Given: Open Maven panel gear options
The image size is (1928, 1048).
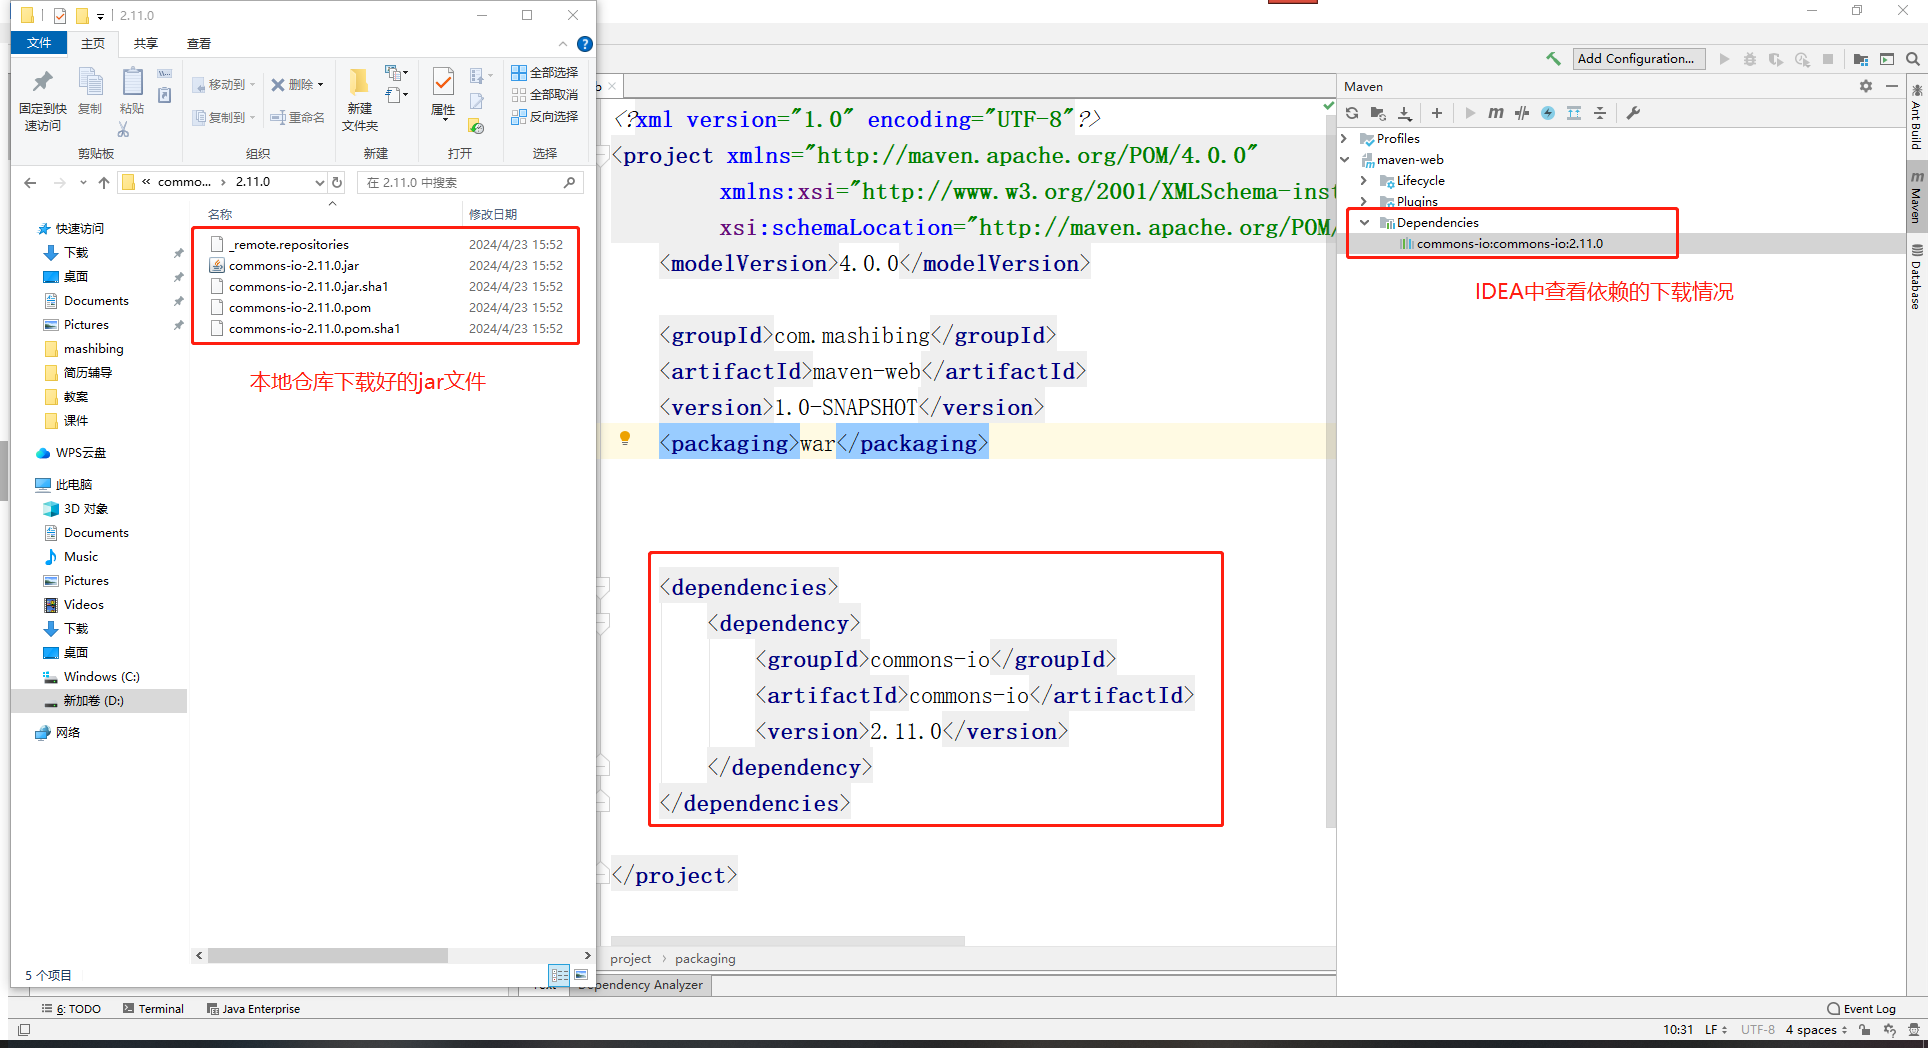Looking at the screenshot, I should (1866, 87).
